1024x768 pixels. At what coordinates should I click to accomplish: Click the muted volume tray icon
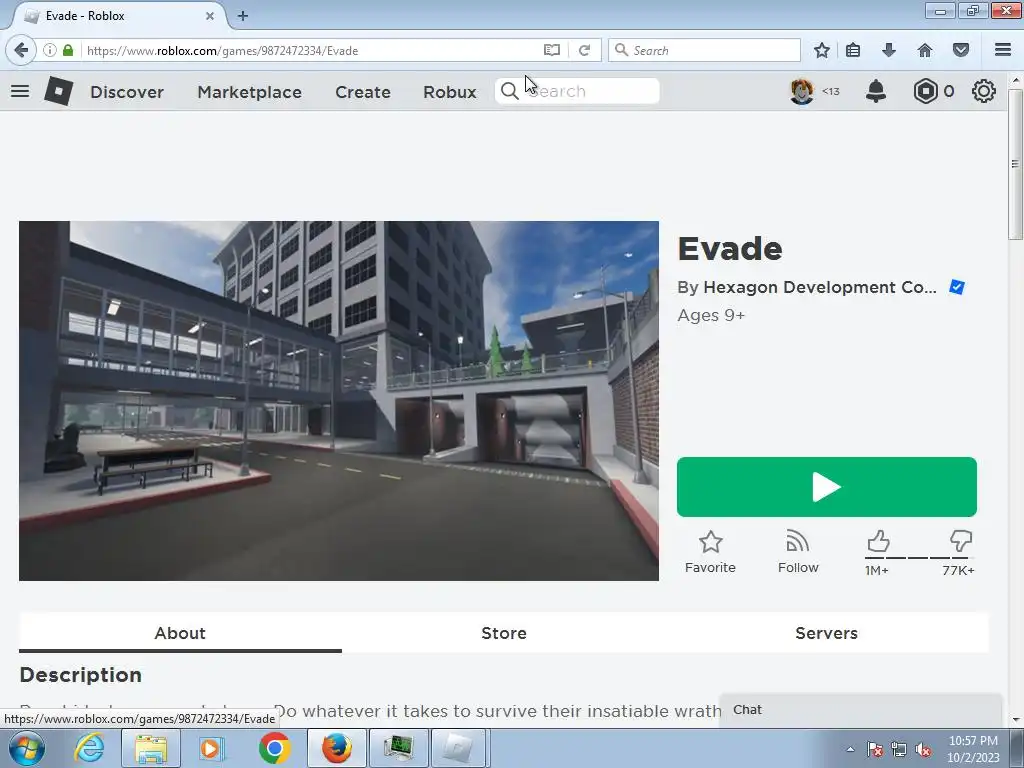(x=923, y=750)
